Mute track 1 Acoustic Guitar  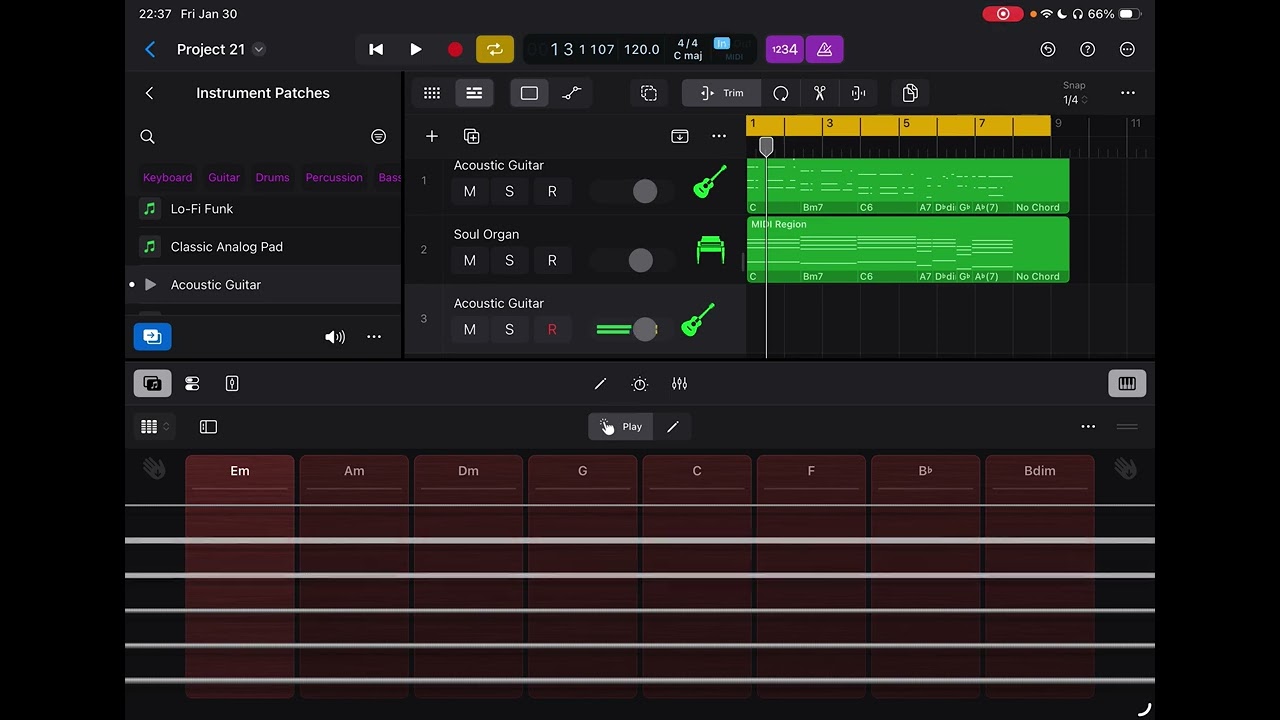[470, 191]
